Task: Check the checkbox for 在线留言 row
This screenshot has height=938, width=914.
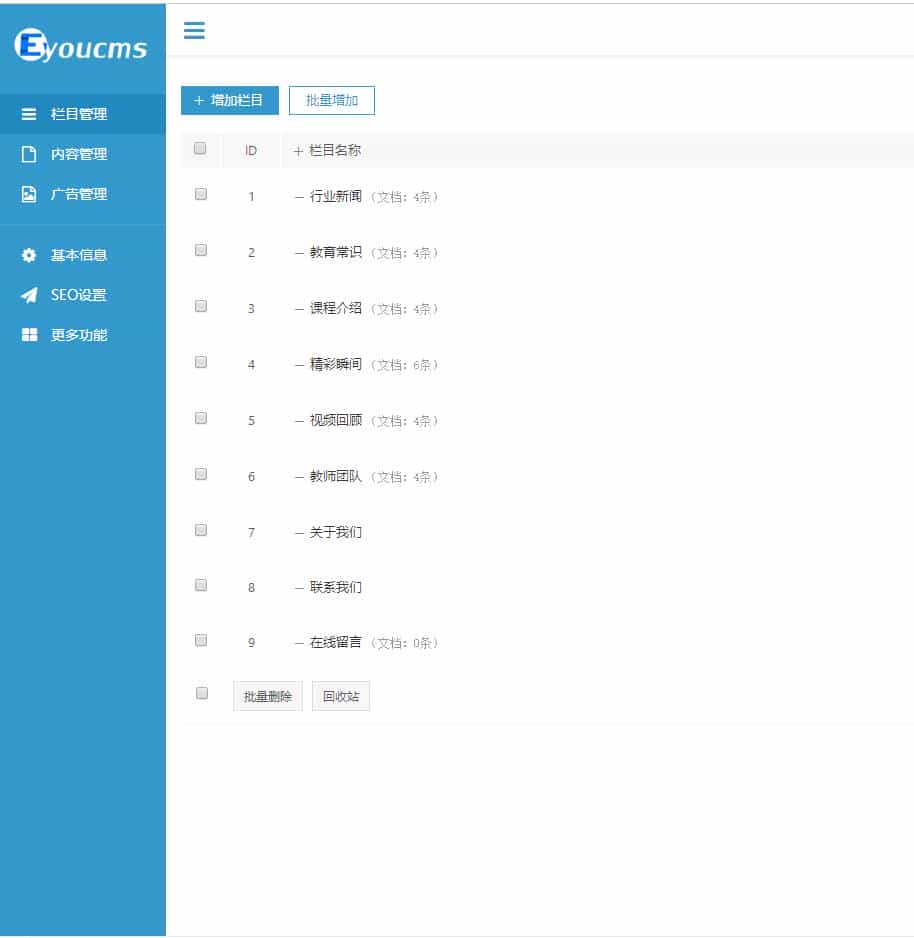Action: click(x=200, y=640)
